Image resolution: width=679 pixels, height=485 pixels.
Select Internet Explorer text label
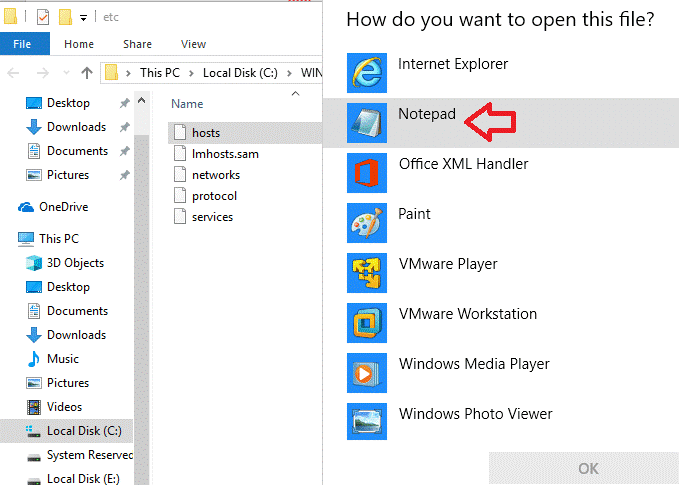453,64
